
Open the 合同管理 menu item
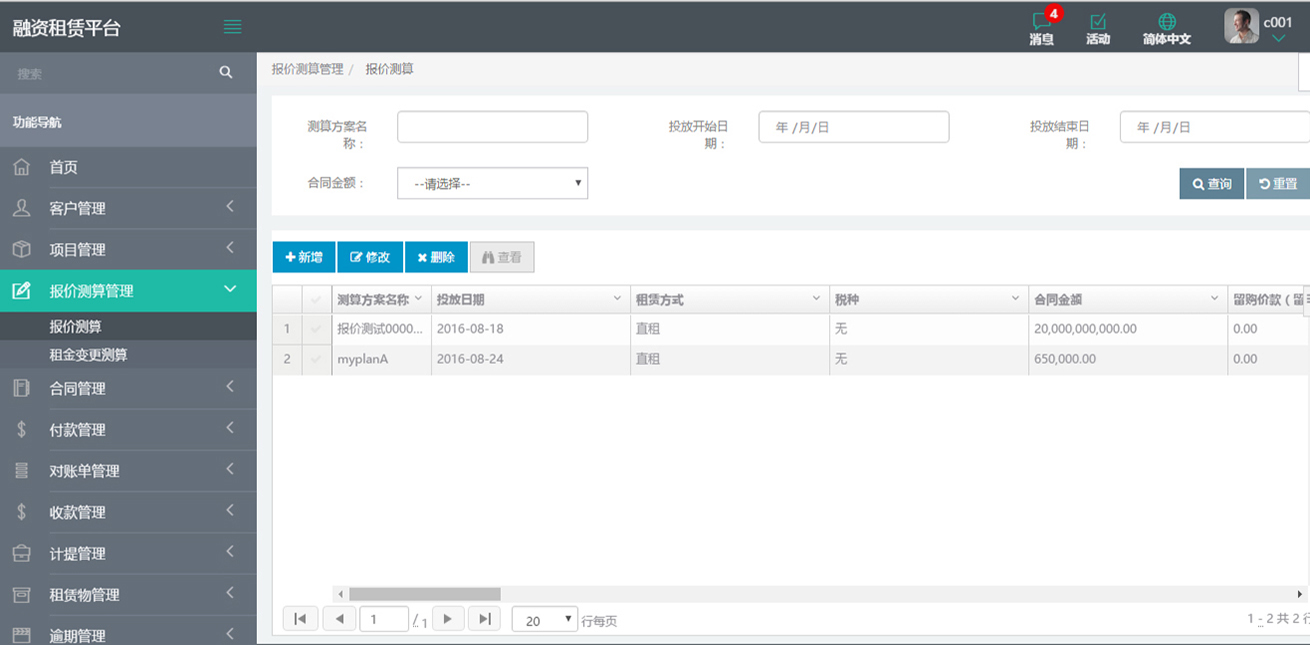pyautogui.click(x=128, y=388)
